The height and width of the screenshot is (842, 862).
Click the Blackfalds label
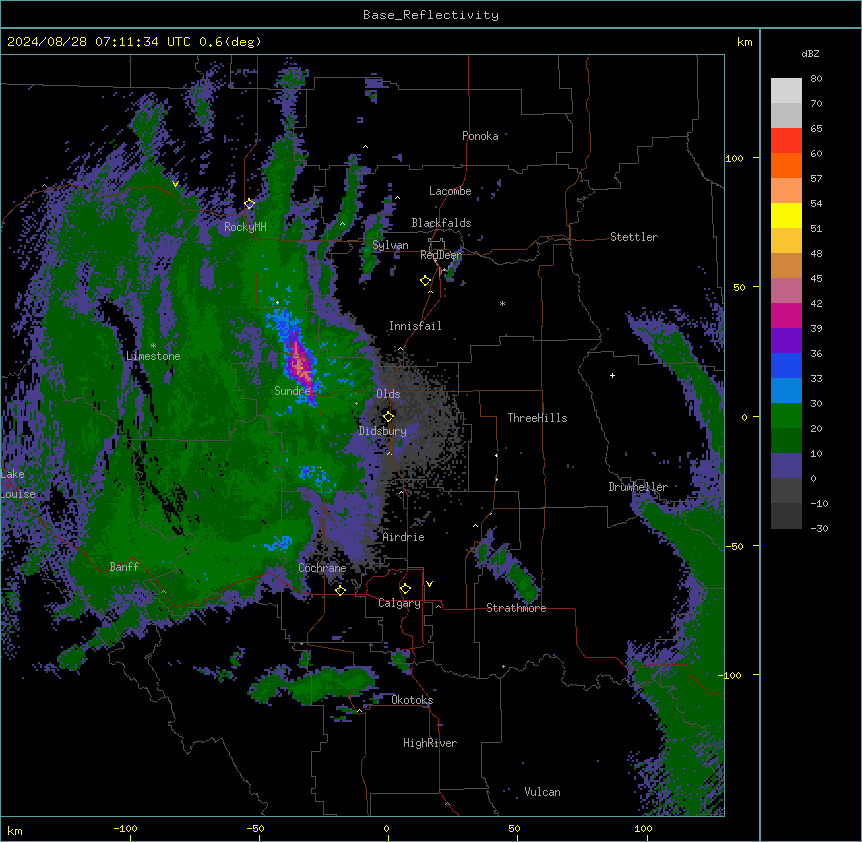pyautogui.click(x=441, y=223)
